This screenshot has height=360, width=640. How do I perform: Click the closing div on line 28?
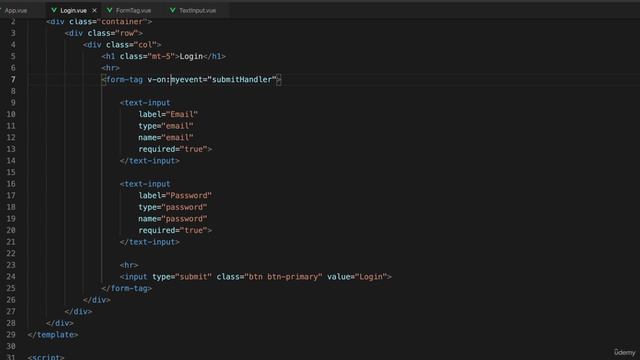click(x=60, y=323)
